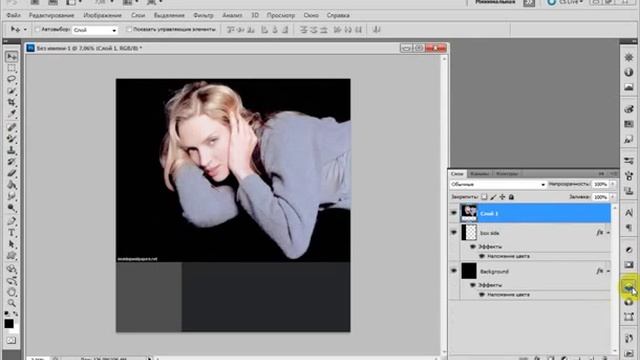Select the Dodge tool
The image size is (640, 360).
[11, 208]
